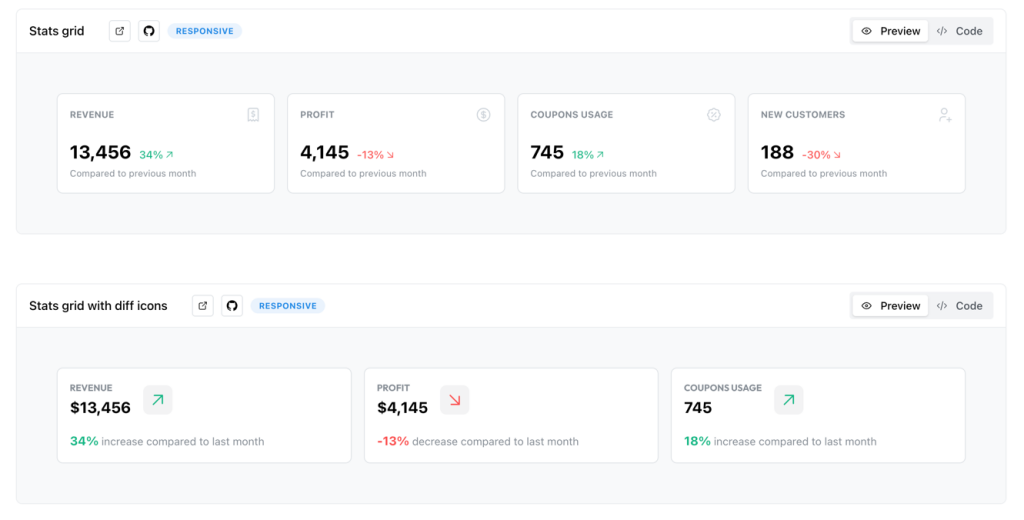This screenshot has width=1024, height=520.
Task: Click Responsive badge on diff icons section
Action: 288,306
